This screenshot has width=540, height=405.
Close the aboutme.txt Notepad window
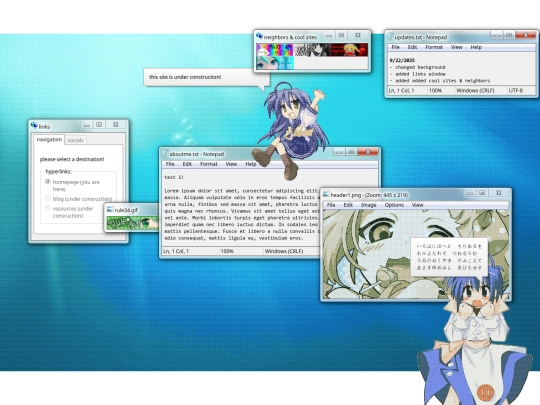tap(368, 152)
